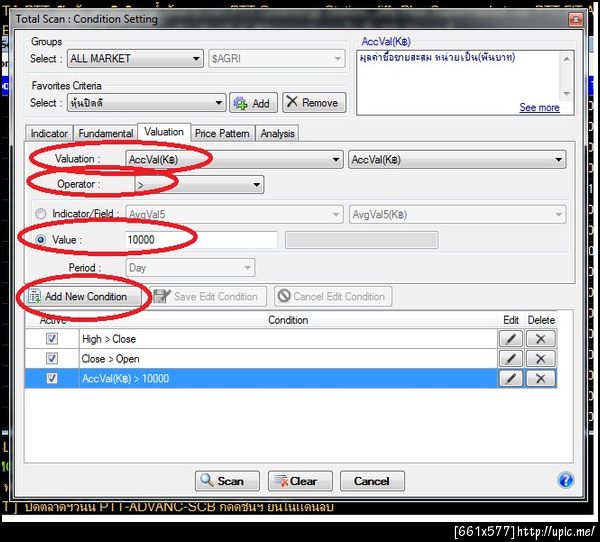Image resolution: width=600 pixels, height=542 pixels.
Task: Run the Scan button
Action: [227, 481]
